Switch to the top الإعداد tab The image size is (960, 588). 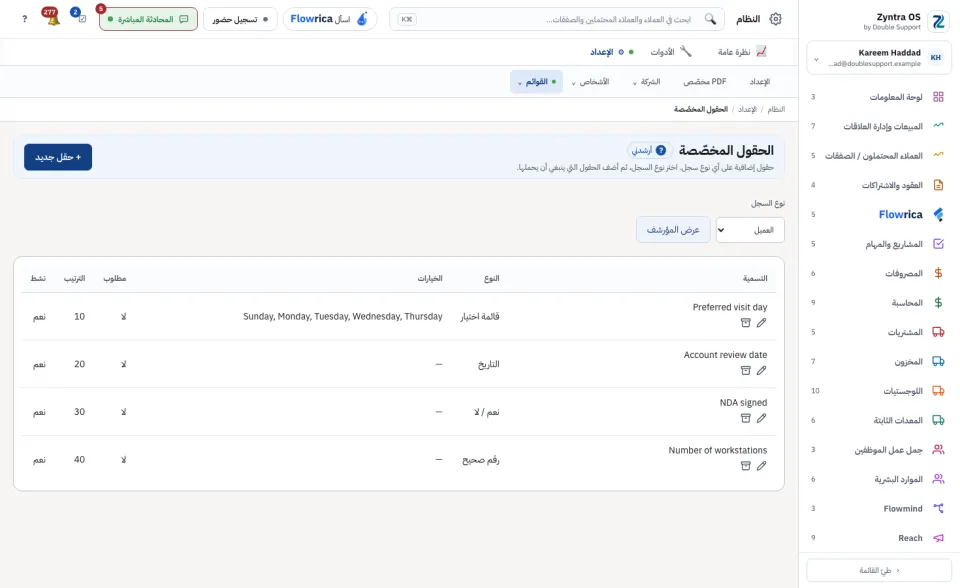612,52
